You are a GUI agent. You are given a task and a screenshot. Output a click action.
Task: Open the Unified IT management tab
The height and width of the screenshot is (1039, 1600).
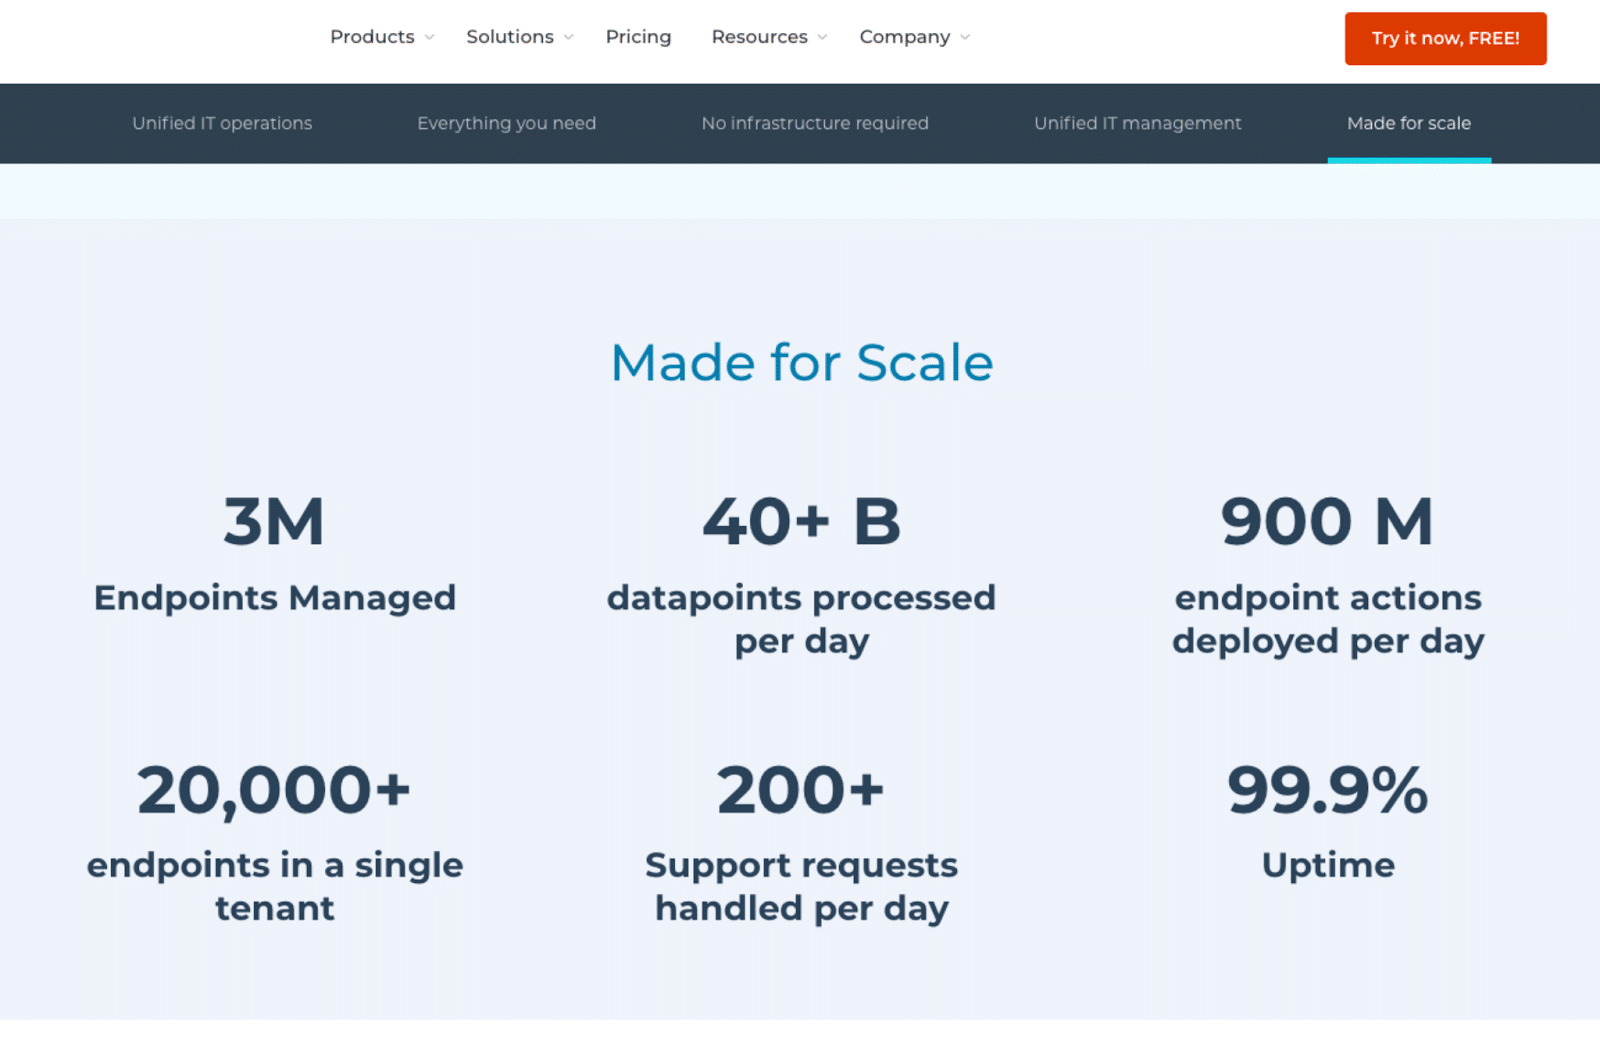(x=1137, y=123)
